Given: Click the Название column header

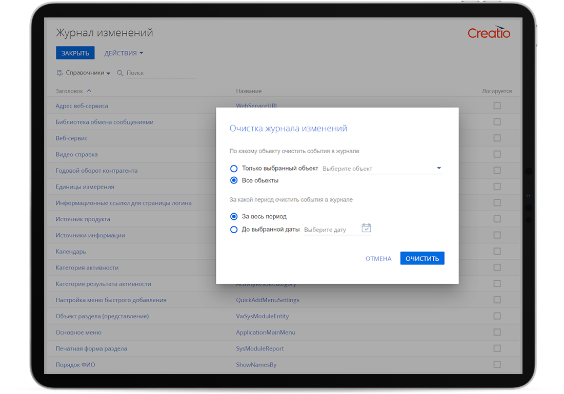Looking at the screenshot, I should pyautogui.click(x=249, y=91).
